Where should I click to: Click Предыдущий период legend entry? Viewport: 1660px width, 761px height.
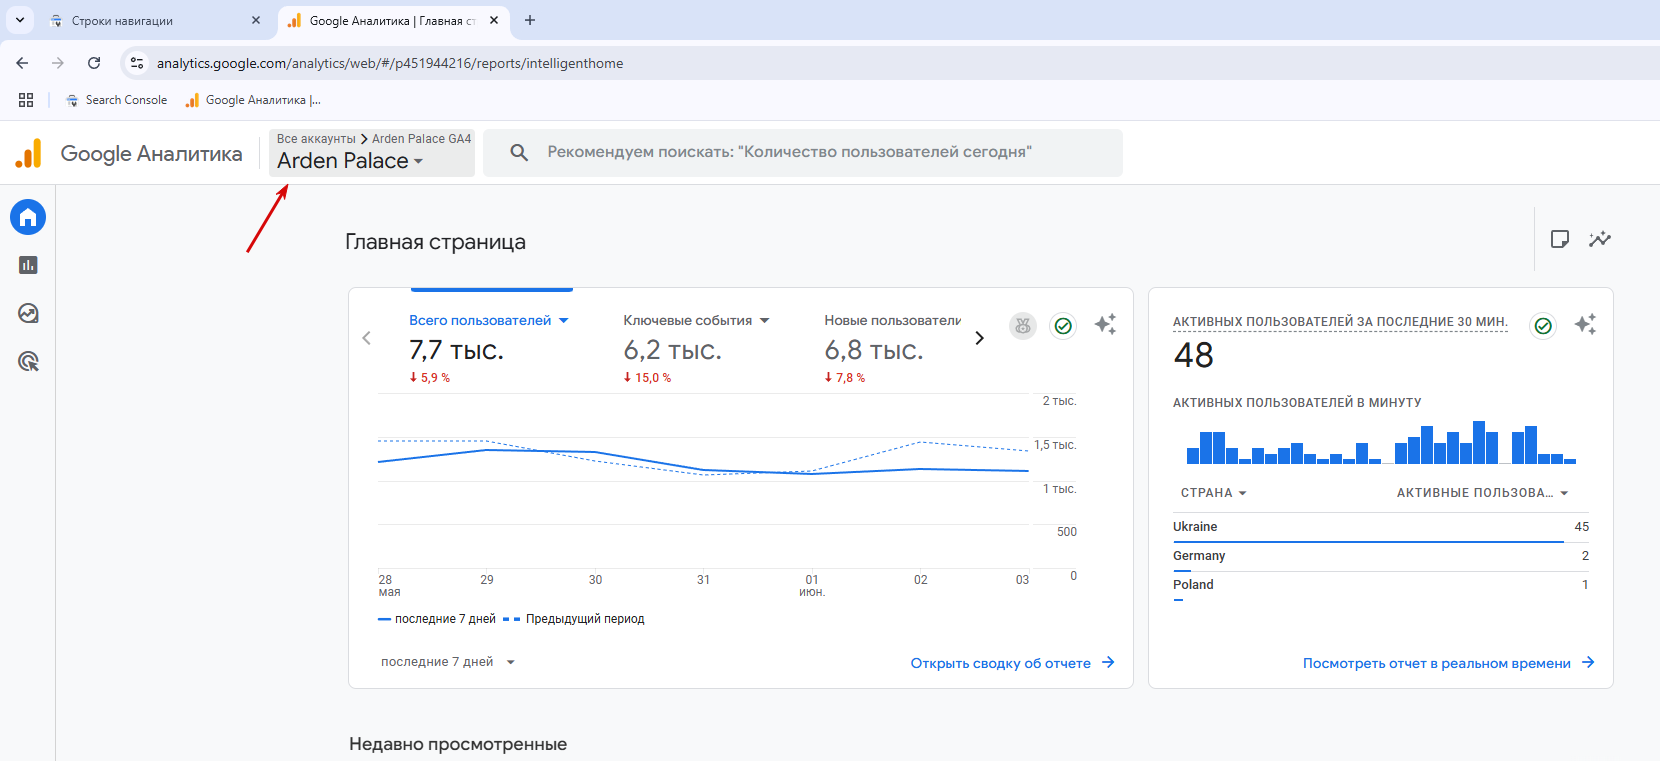tap(574, 619)
